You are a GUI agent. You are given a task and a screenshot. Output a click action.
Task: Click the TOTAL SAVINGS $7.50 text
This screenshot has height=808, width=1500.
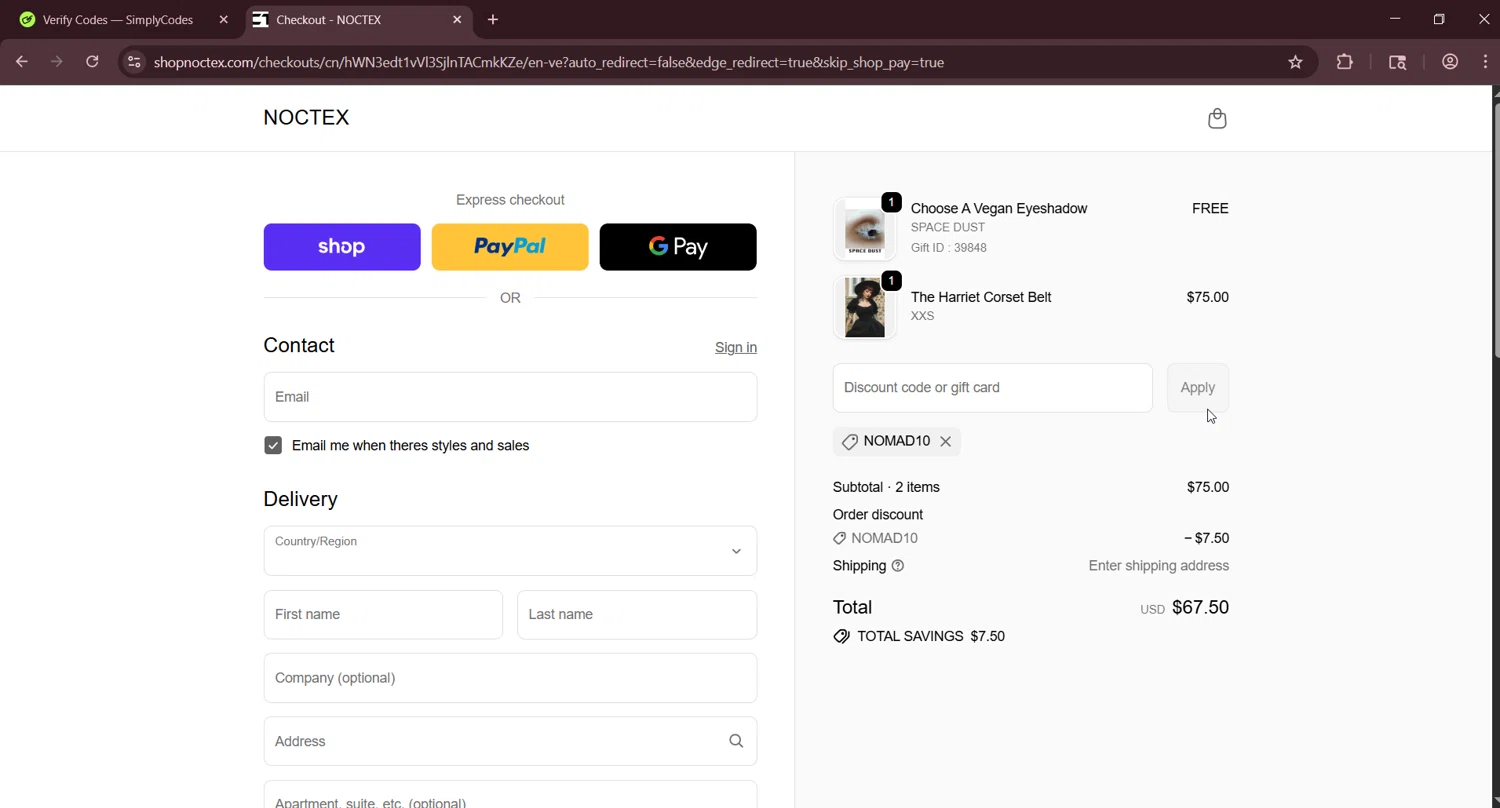[x=931, y=636]
